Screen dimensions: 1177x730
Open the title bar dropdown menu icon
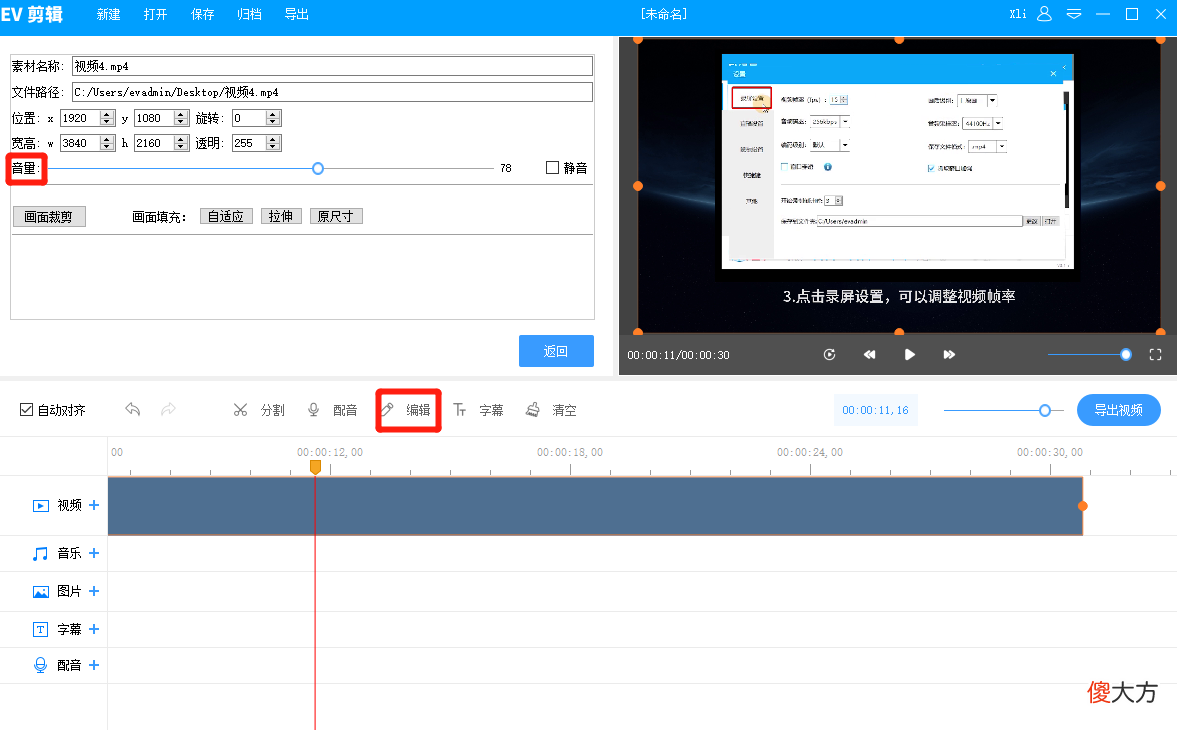(x=1074, y=14)
